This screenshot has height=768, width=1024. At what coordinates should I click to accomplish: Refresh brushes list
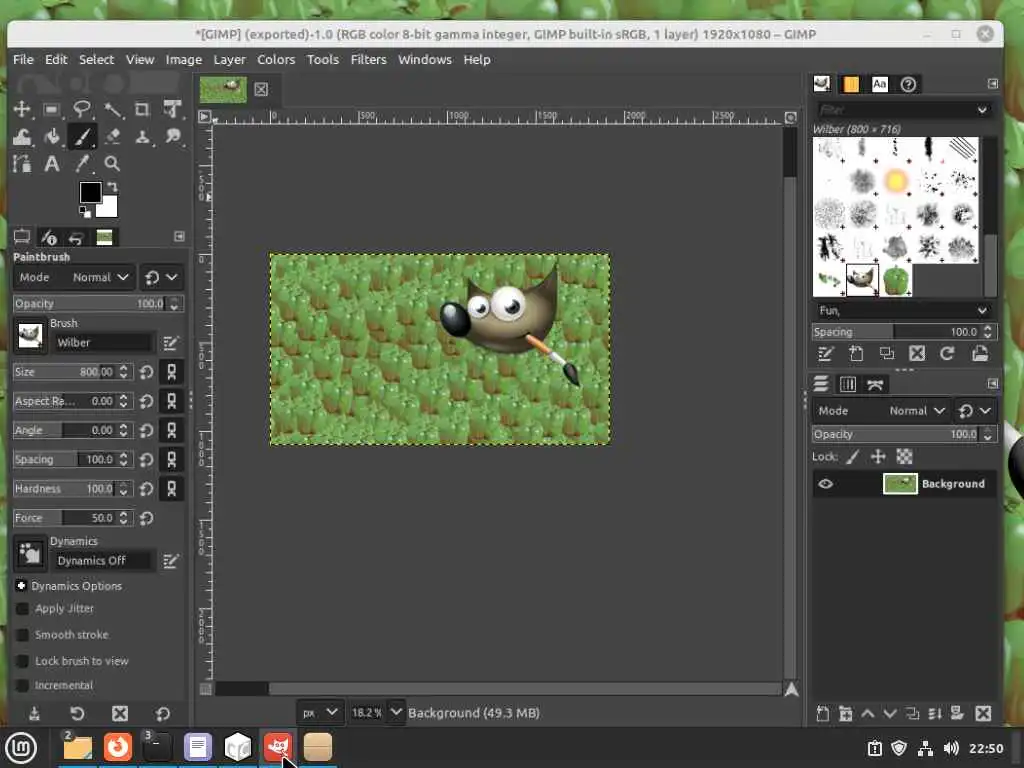(x=947, y=353)
